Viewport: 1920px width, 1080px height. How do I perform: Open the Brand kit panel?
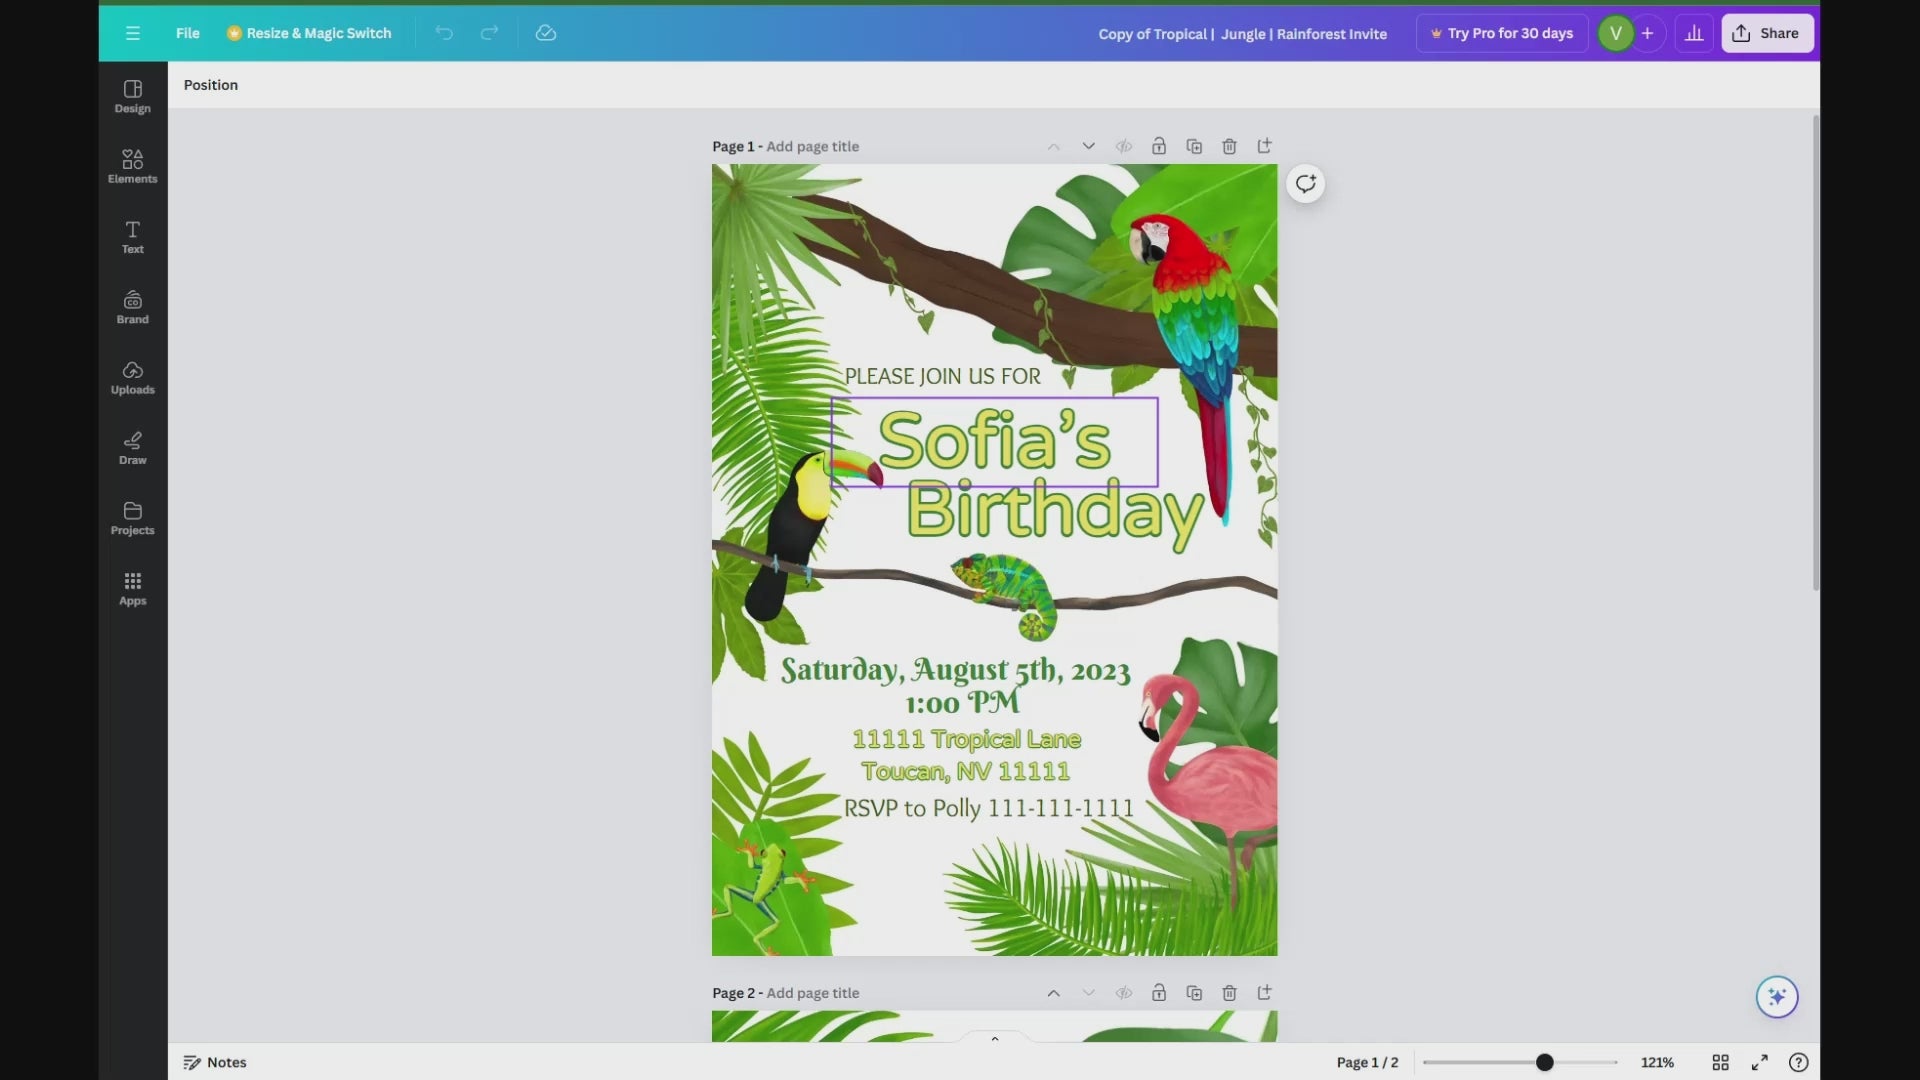point(132,307)
